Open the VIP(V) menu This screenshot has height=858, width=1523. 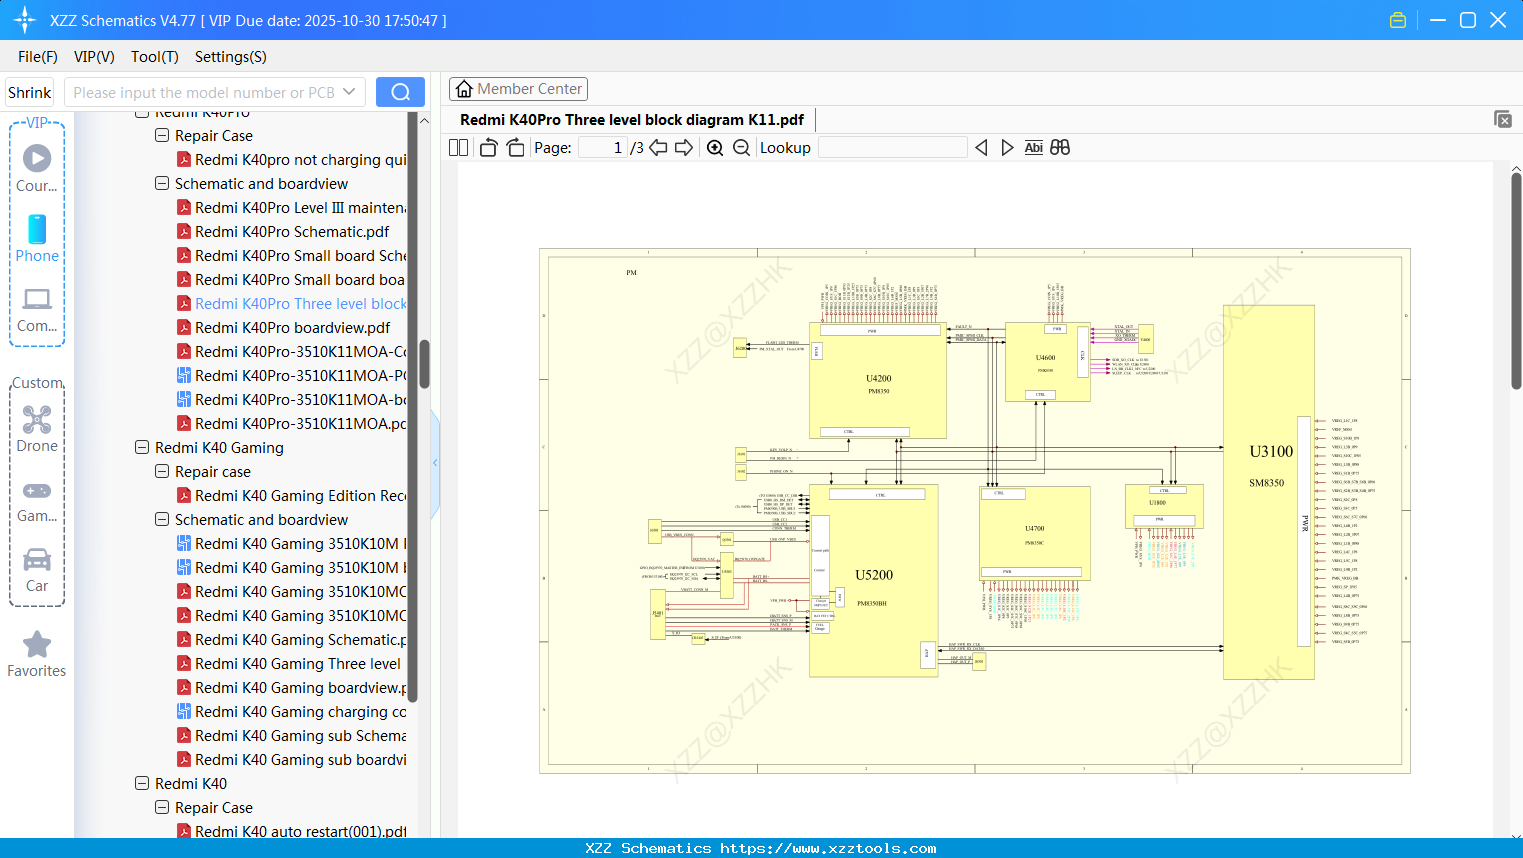click(x=93, y=57)
